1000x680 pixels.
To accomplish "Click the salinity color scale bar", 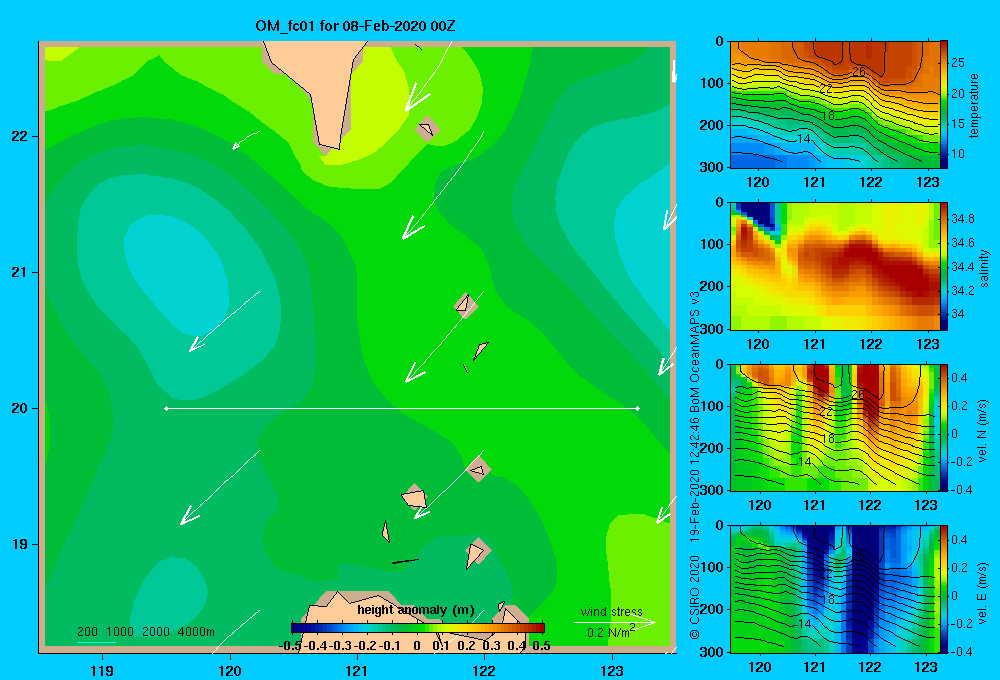I will [944, 266].
